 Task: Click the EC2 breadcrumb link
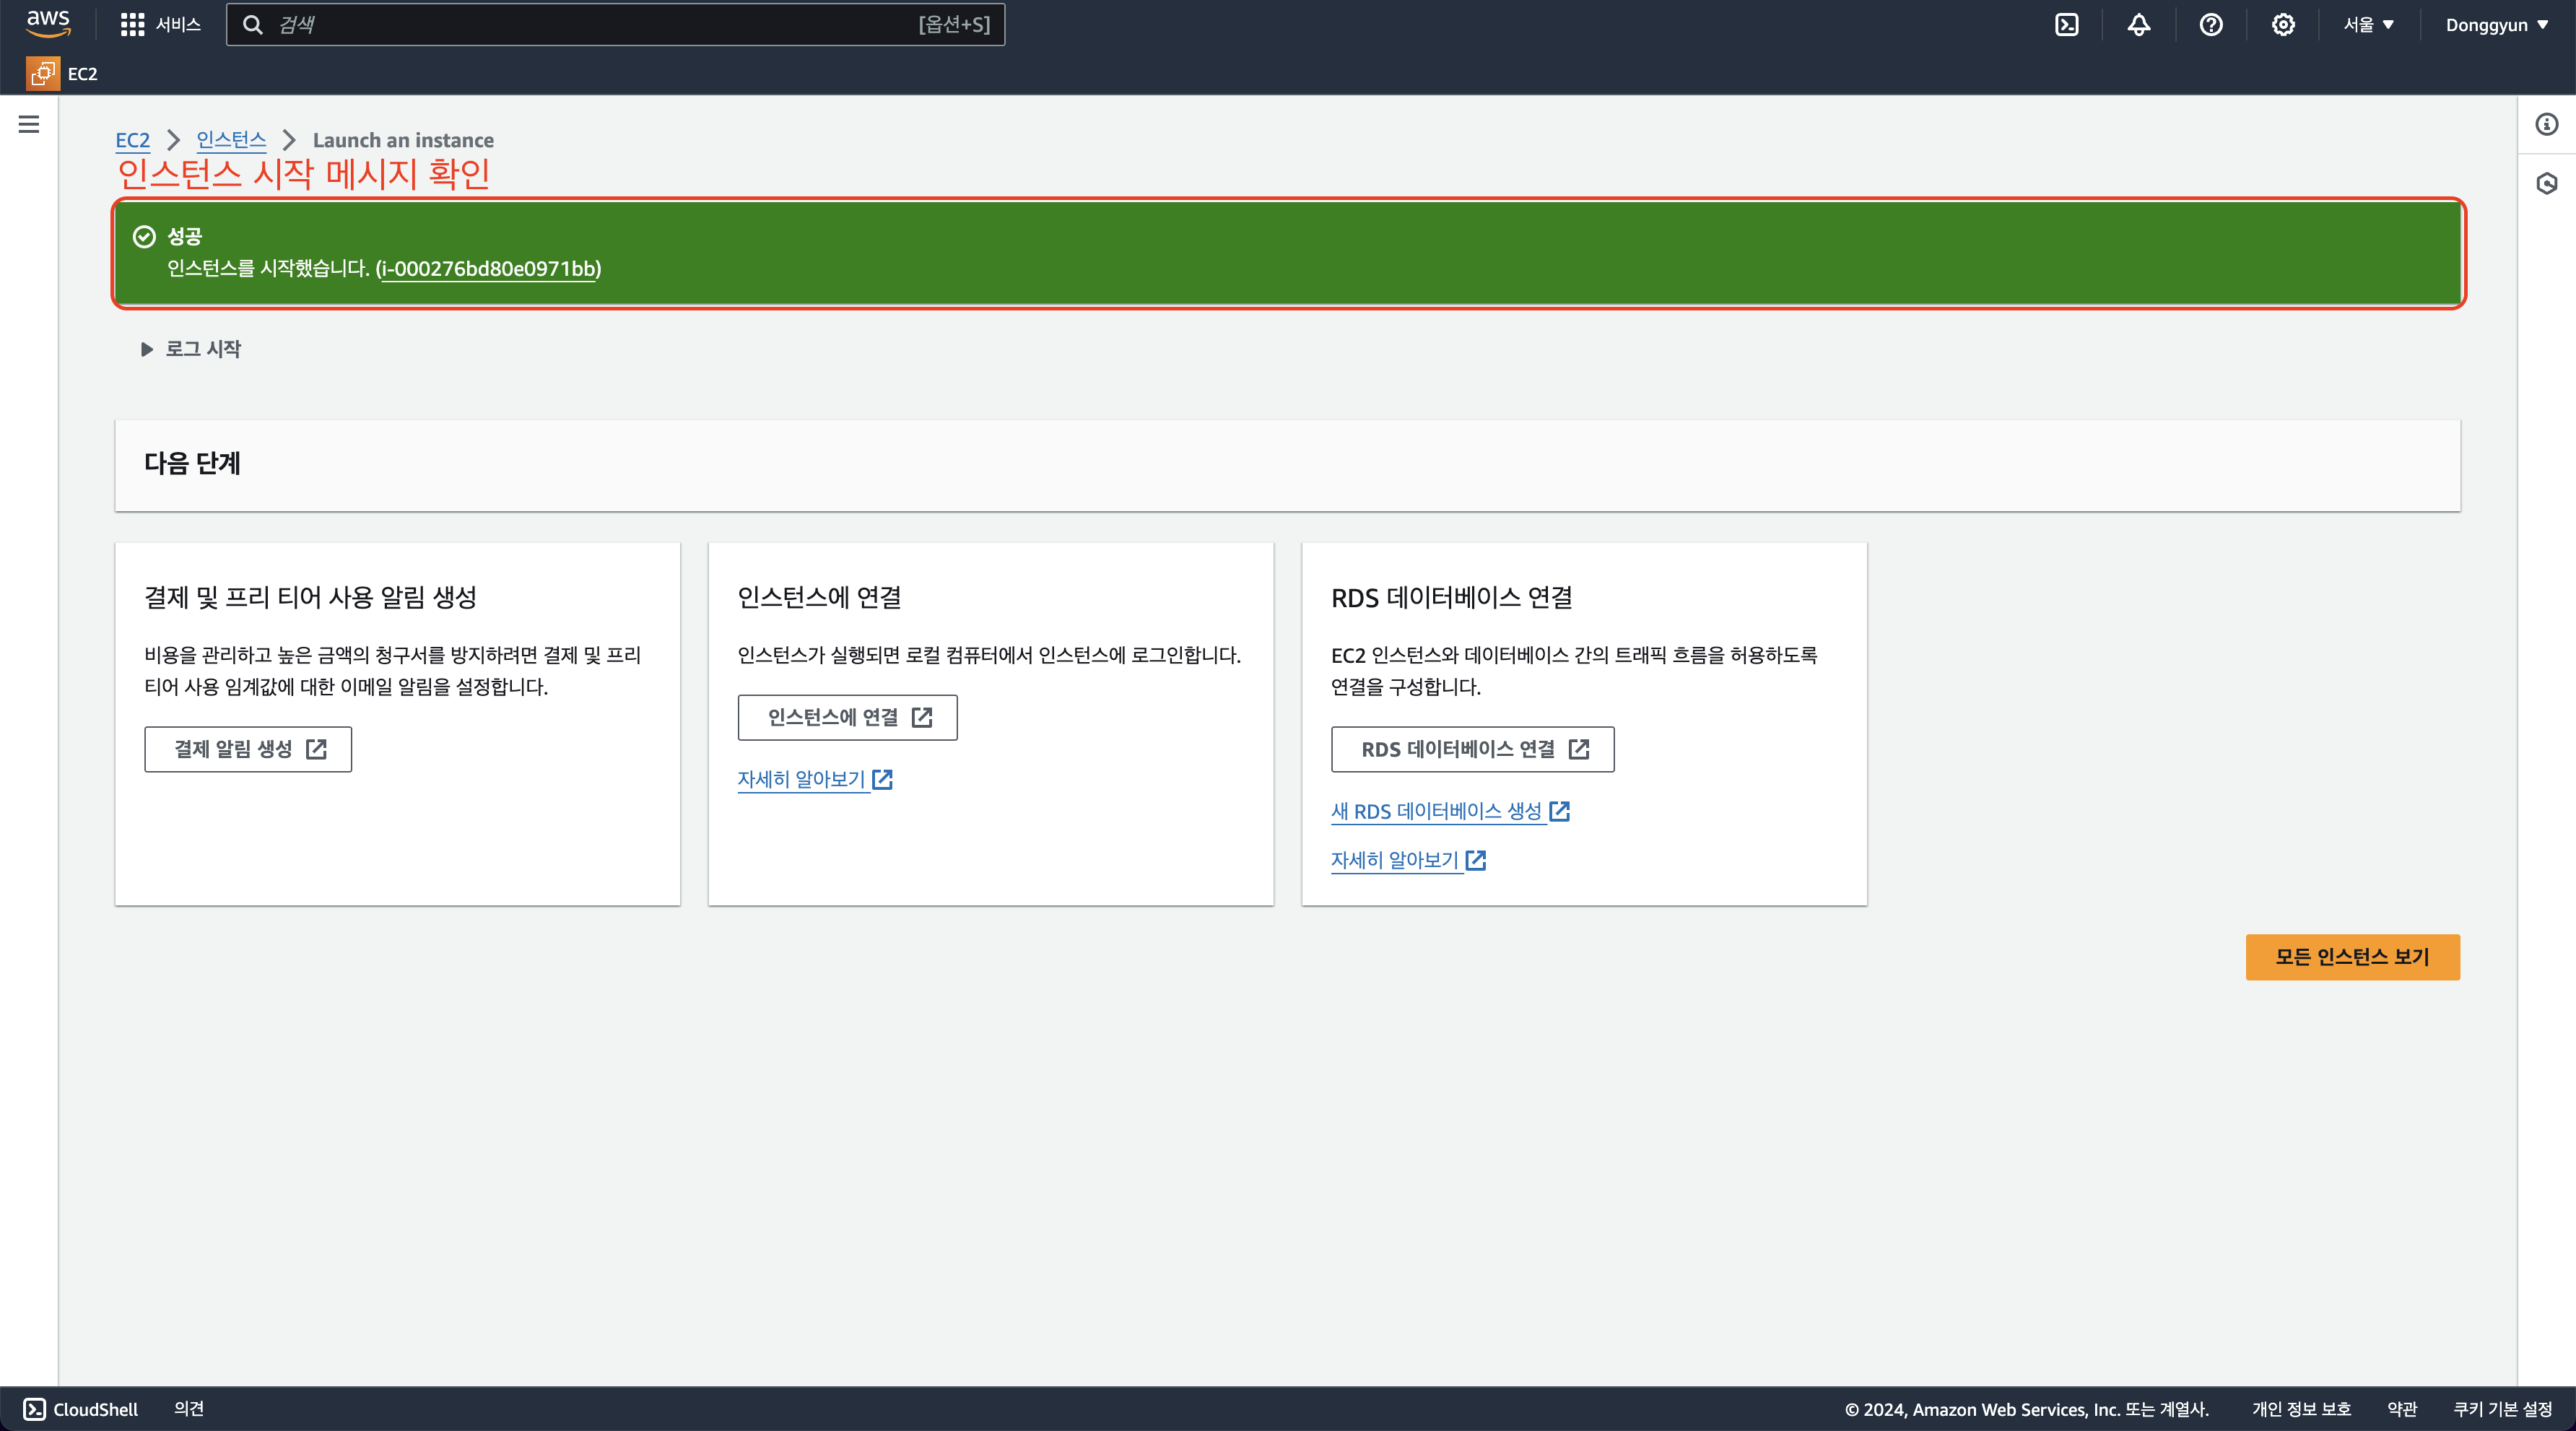click(x=132, y=140)
